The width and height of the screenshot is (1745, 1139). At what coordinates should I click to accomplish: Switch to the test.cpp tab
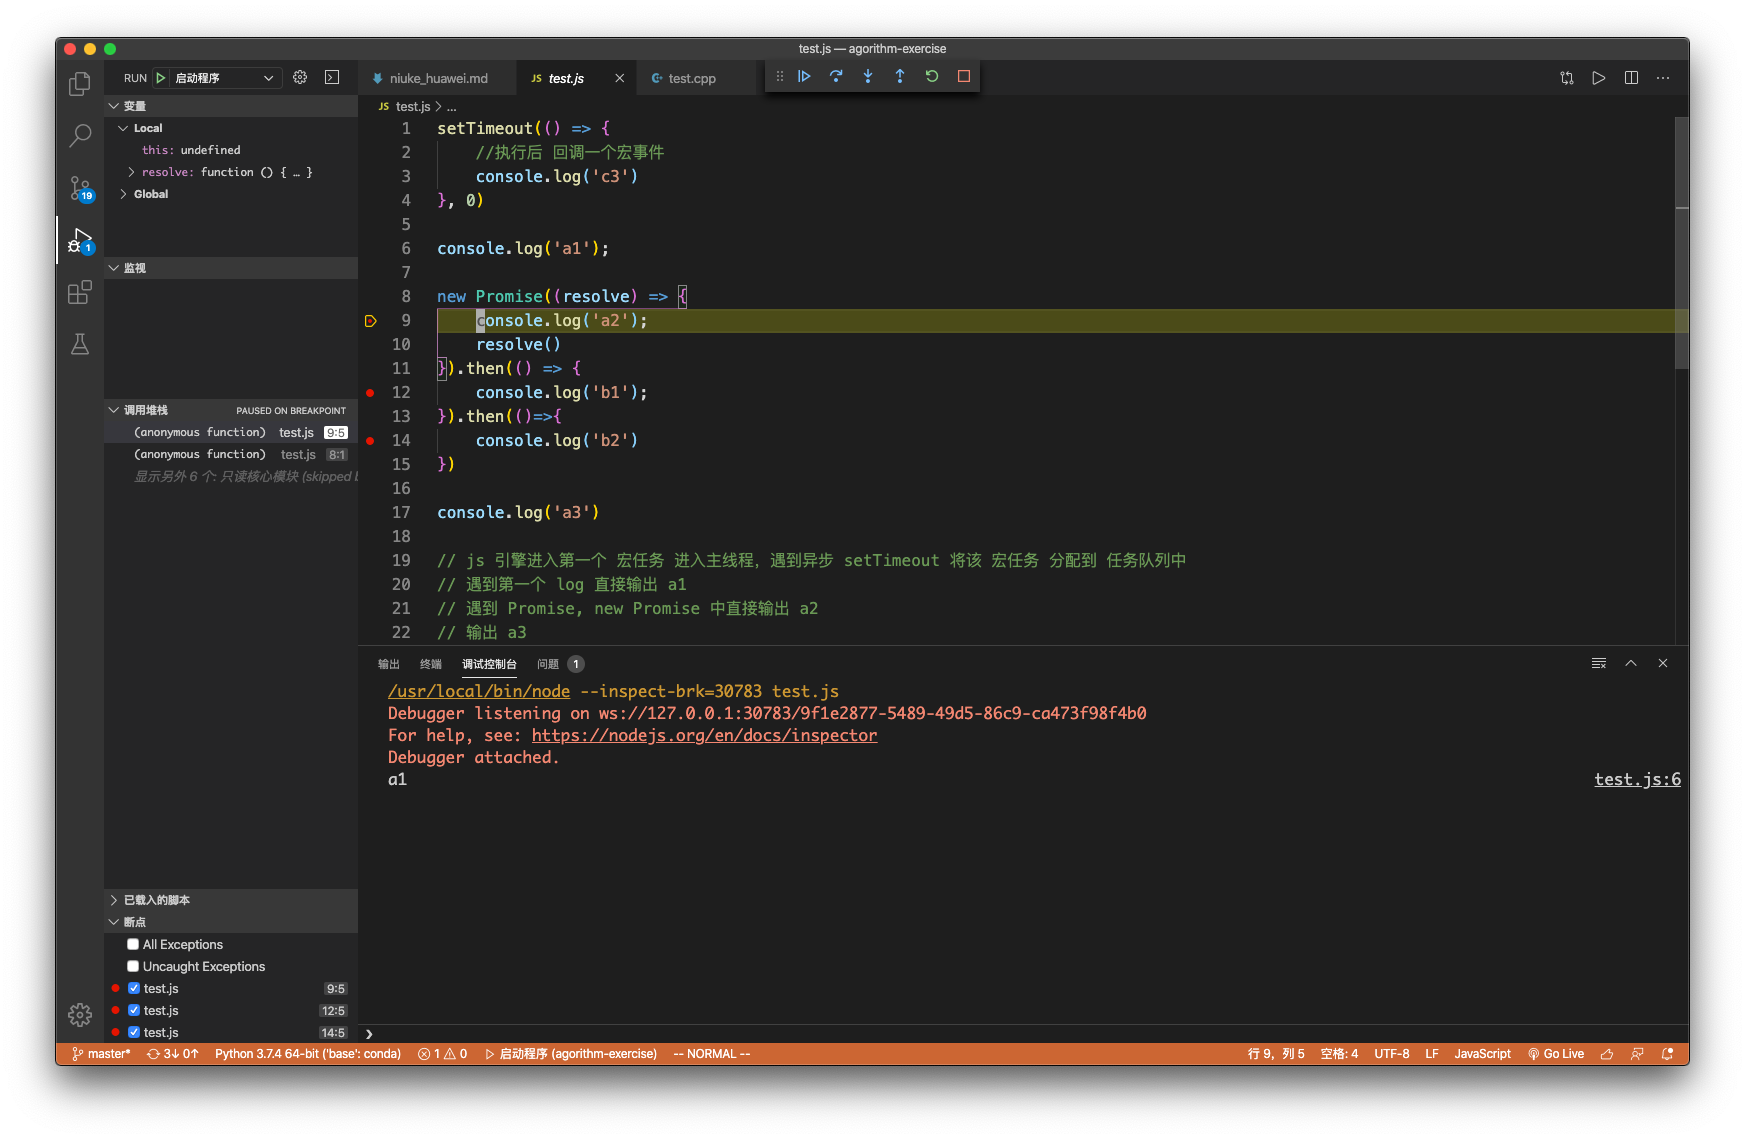point(692,78)
